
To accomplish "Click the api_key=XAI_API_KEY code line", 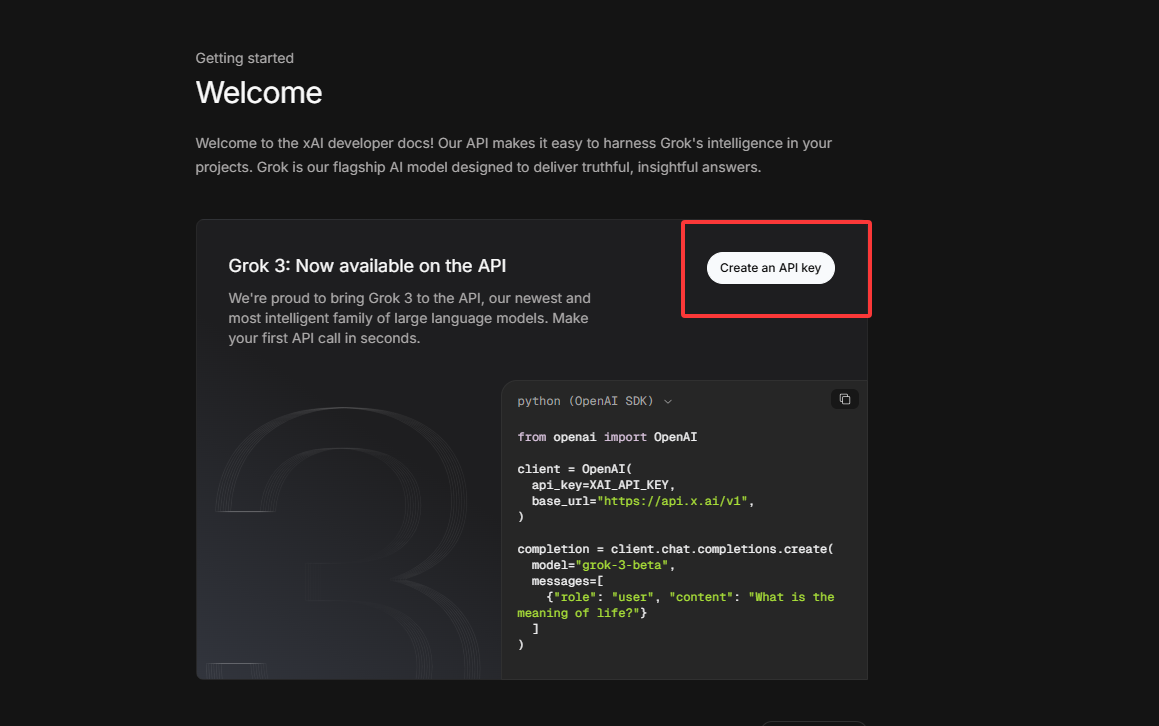I will point(603,485).
